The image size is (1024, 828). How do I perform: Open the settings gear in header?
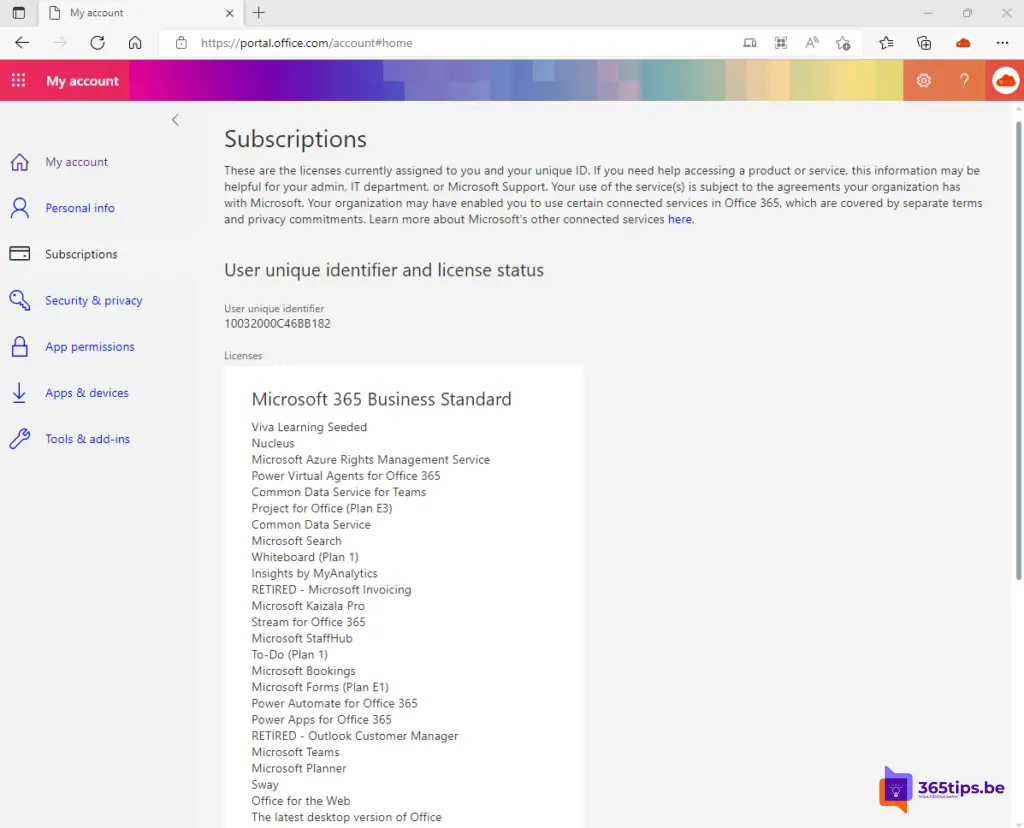[x=923, y=81]
